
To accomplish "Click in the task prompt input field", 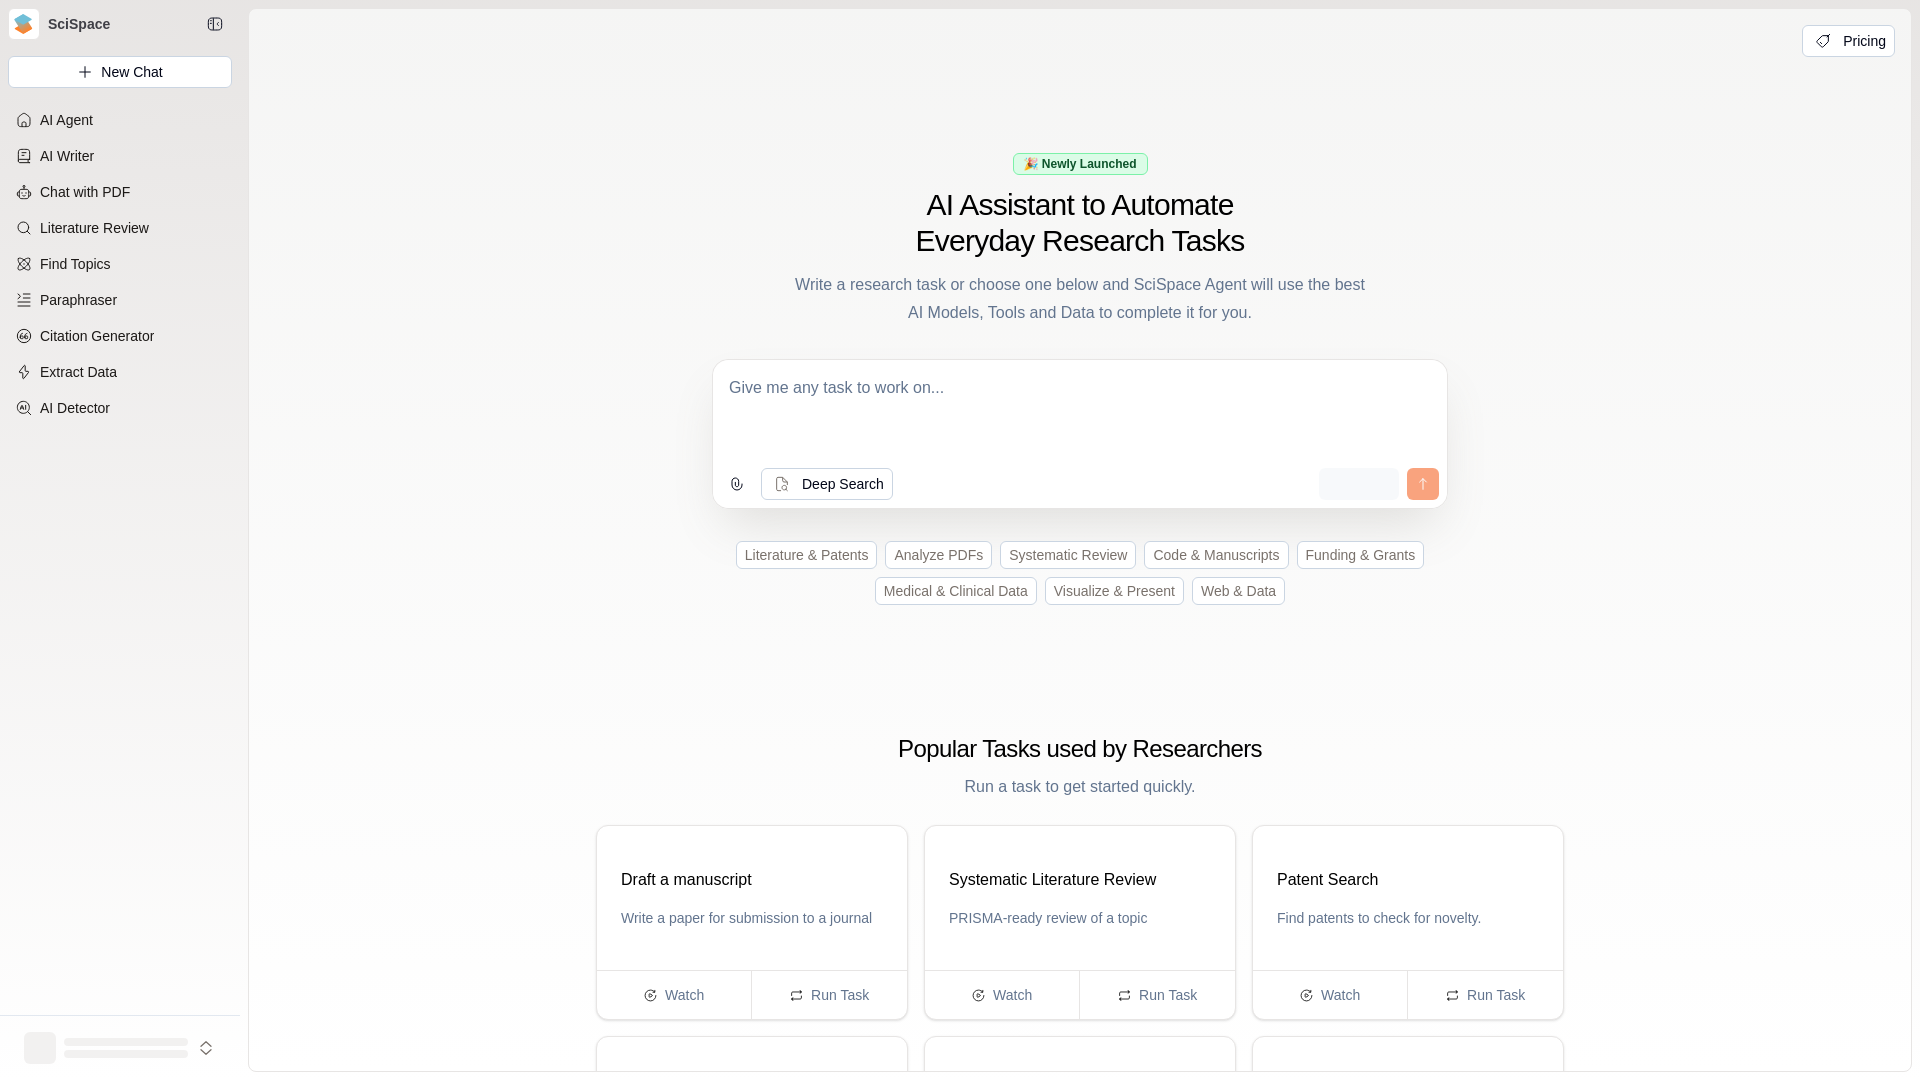I will pyautogui.click(x=1080, y=412).
